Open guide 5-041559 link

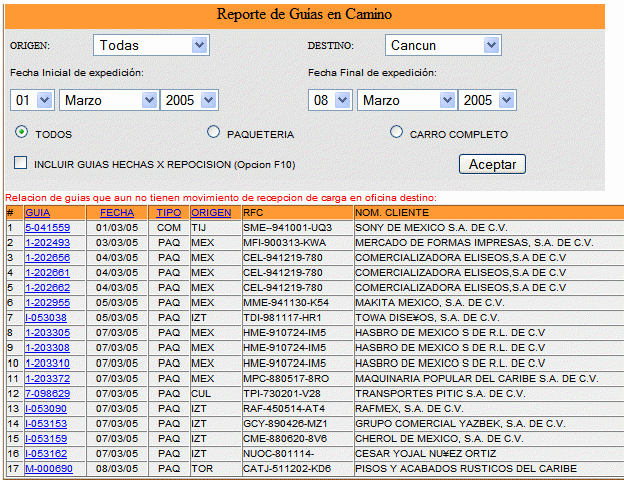pyautogui.click(x=47, y=228)
